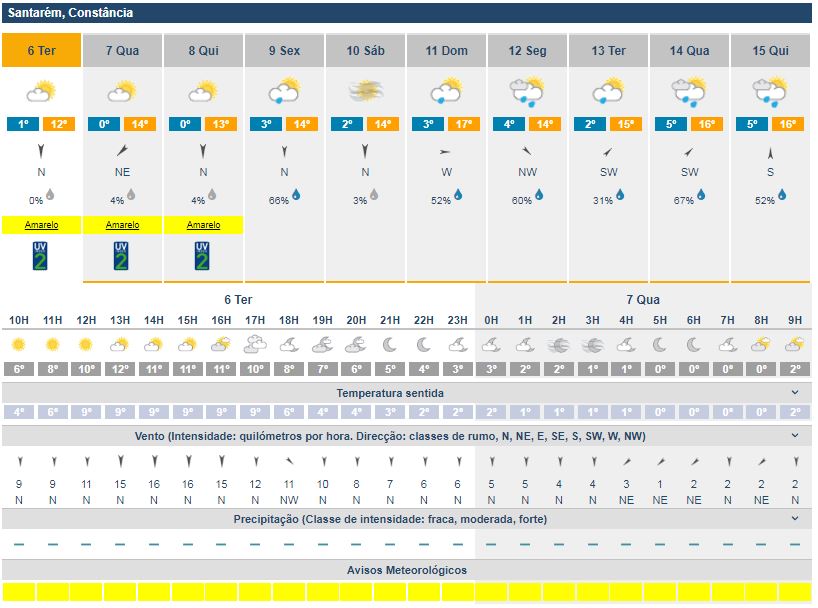The width and height of the screenshot is (818, 608).
Task: Click the 12° temperature box at 13H
Action: point(120,369)
